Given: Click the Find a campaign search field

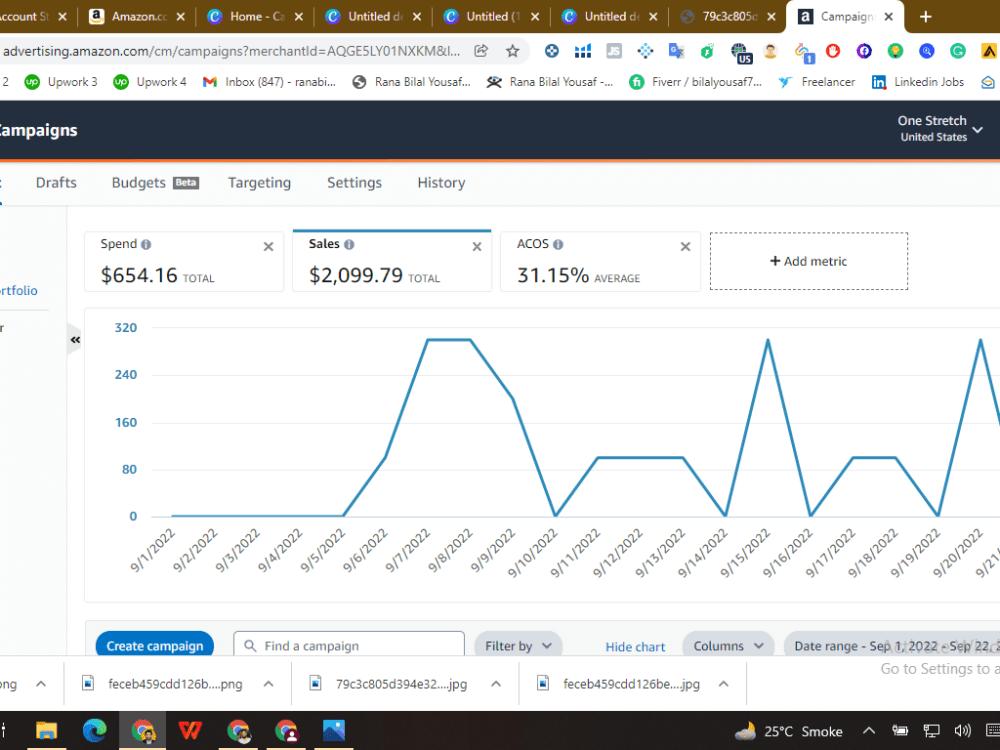Looking at the screenshot, I should (349, 645).
